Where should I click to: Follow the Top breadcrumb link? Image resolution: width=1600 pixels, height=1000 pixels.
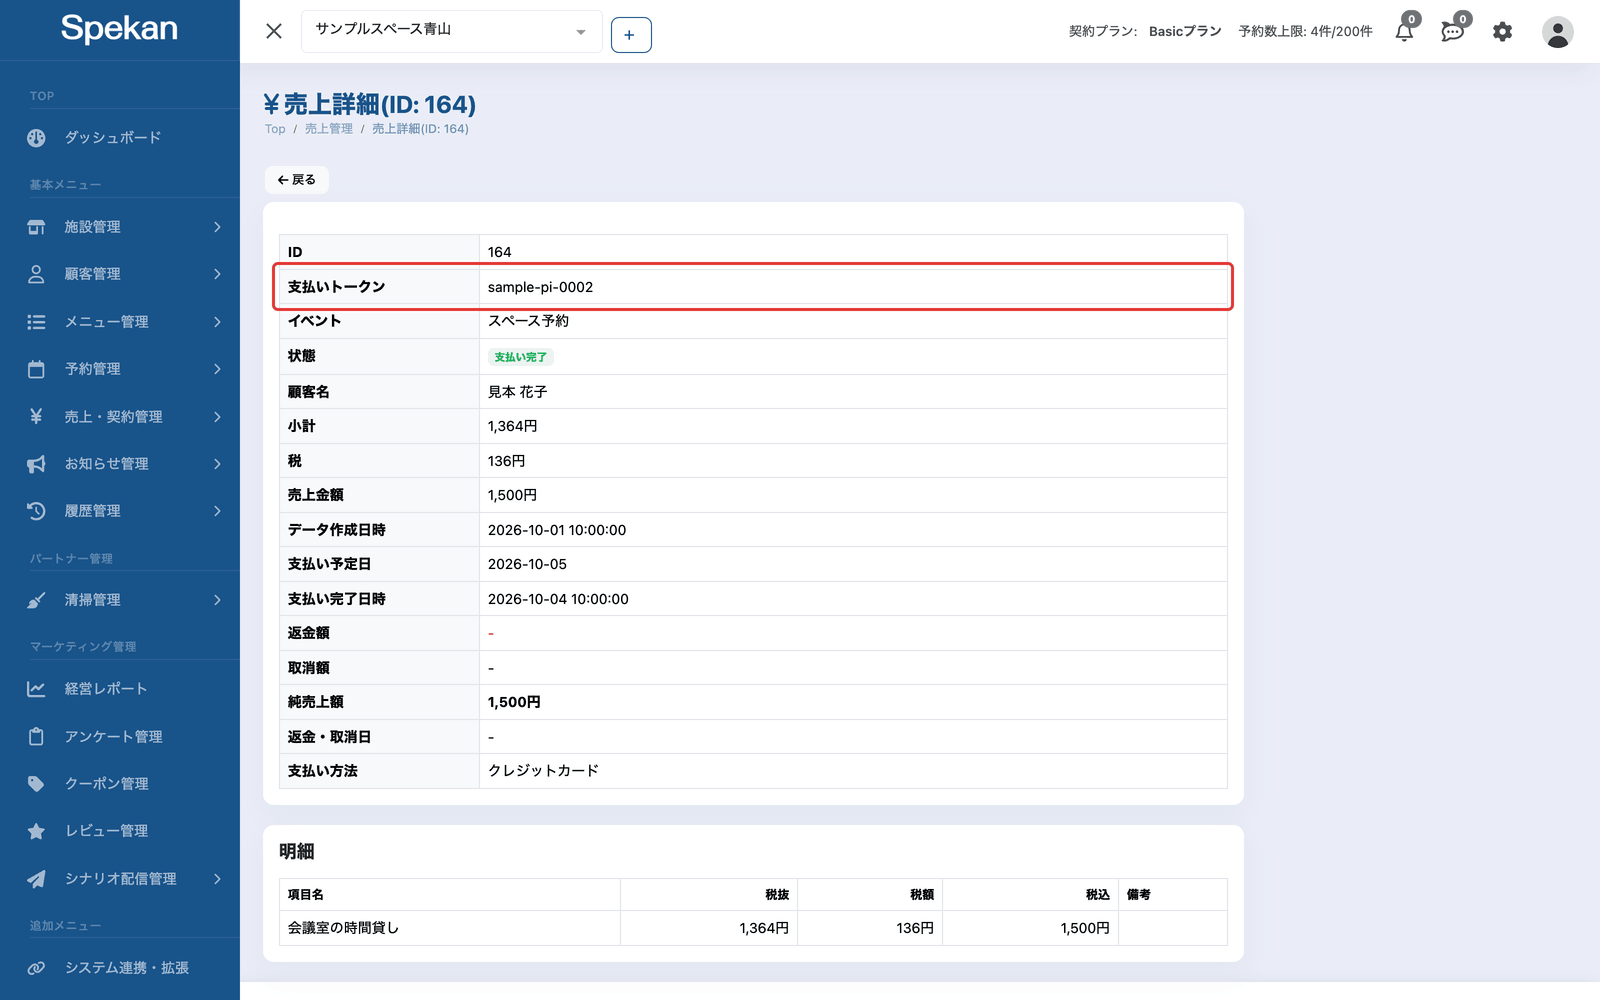point(275,129)
